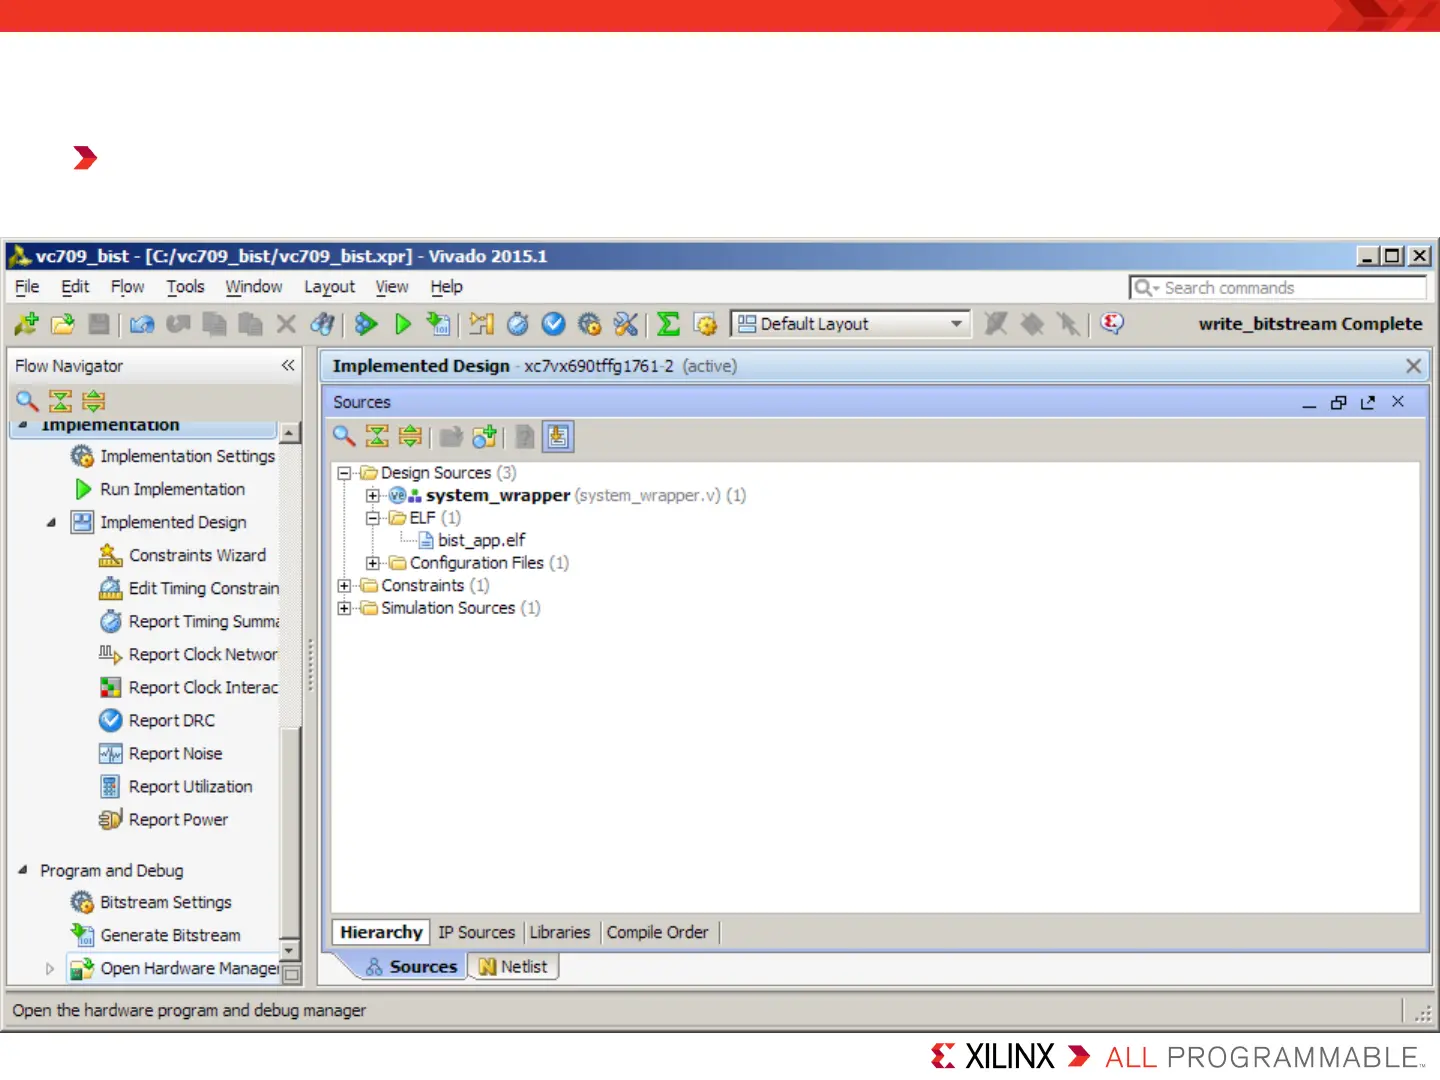This screenshot has width=1440, height=1080.
Task: Click Bitstream Settings in Flow Navigator
Action: coord(165,902)
